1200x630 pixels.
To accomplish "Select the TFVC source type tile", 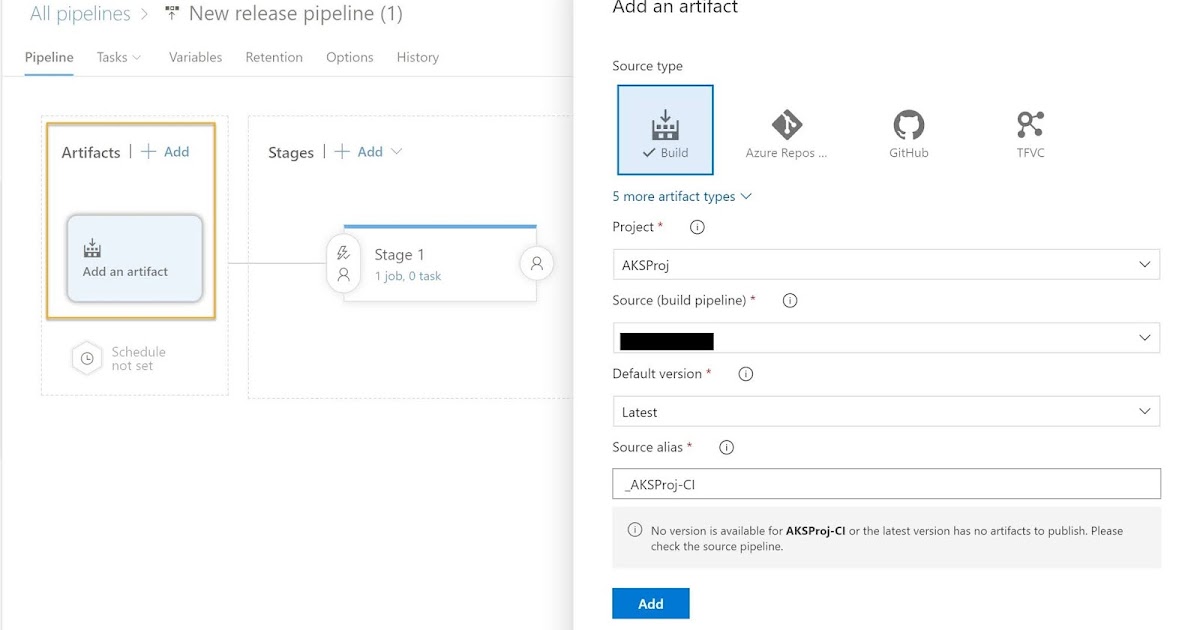I will coord(1030,128).
